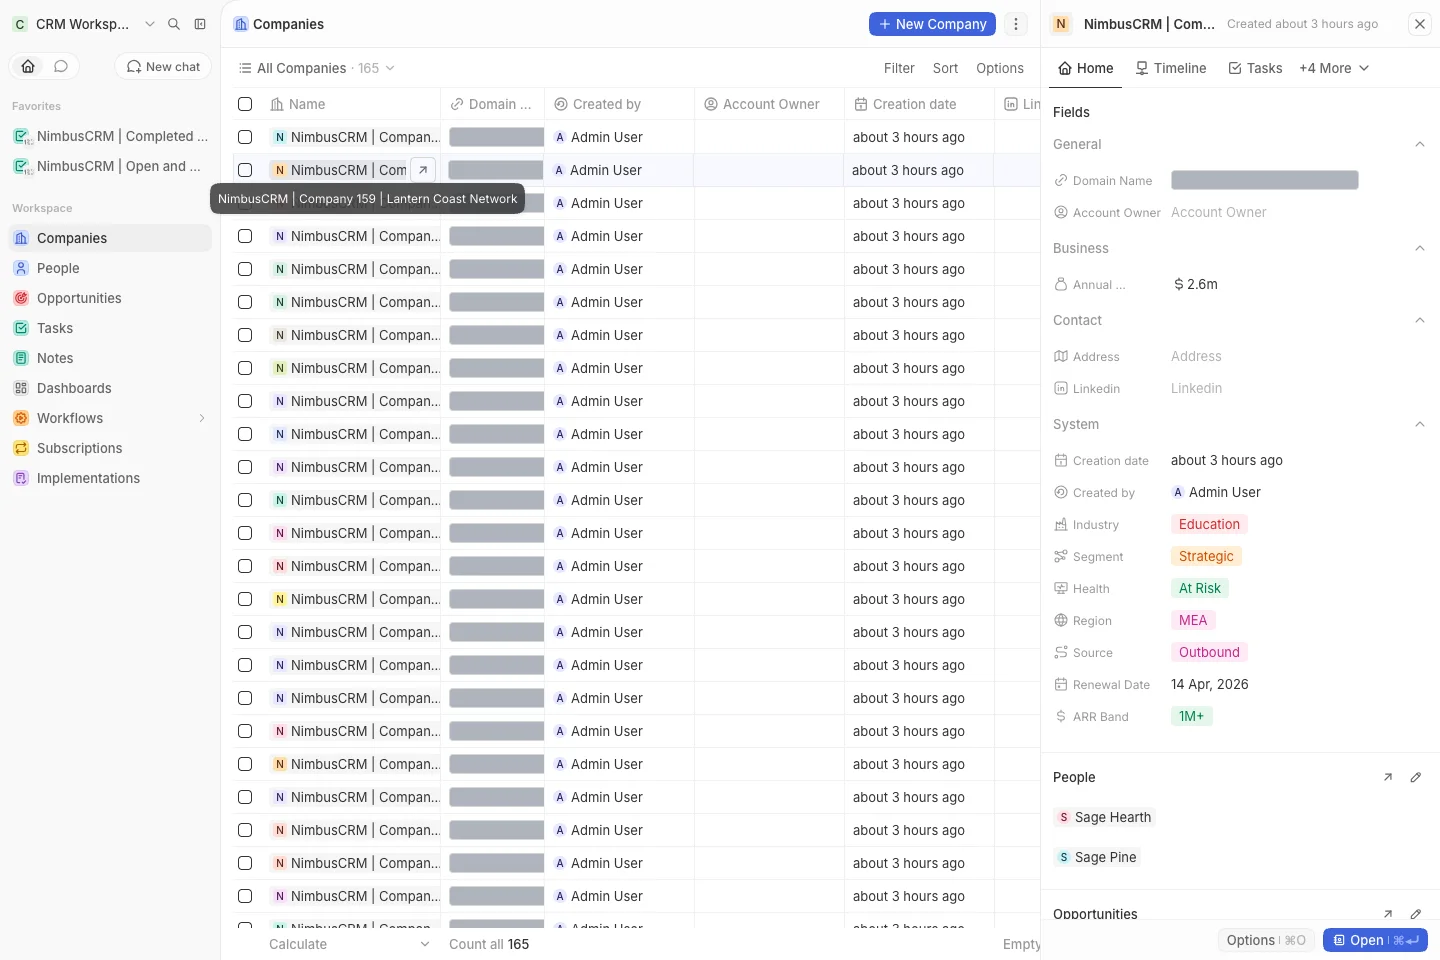Expand the People section with the arrow icon
Screen dimensions: 1440x960
1388,777
